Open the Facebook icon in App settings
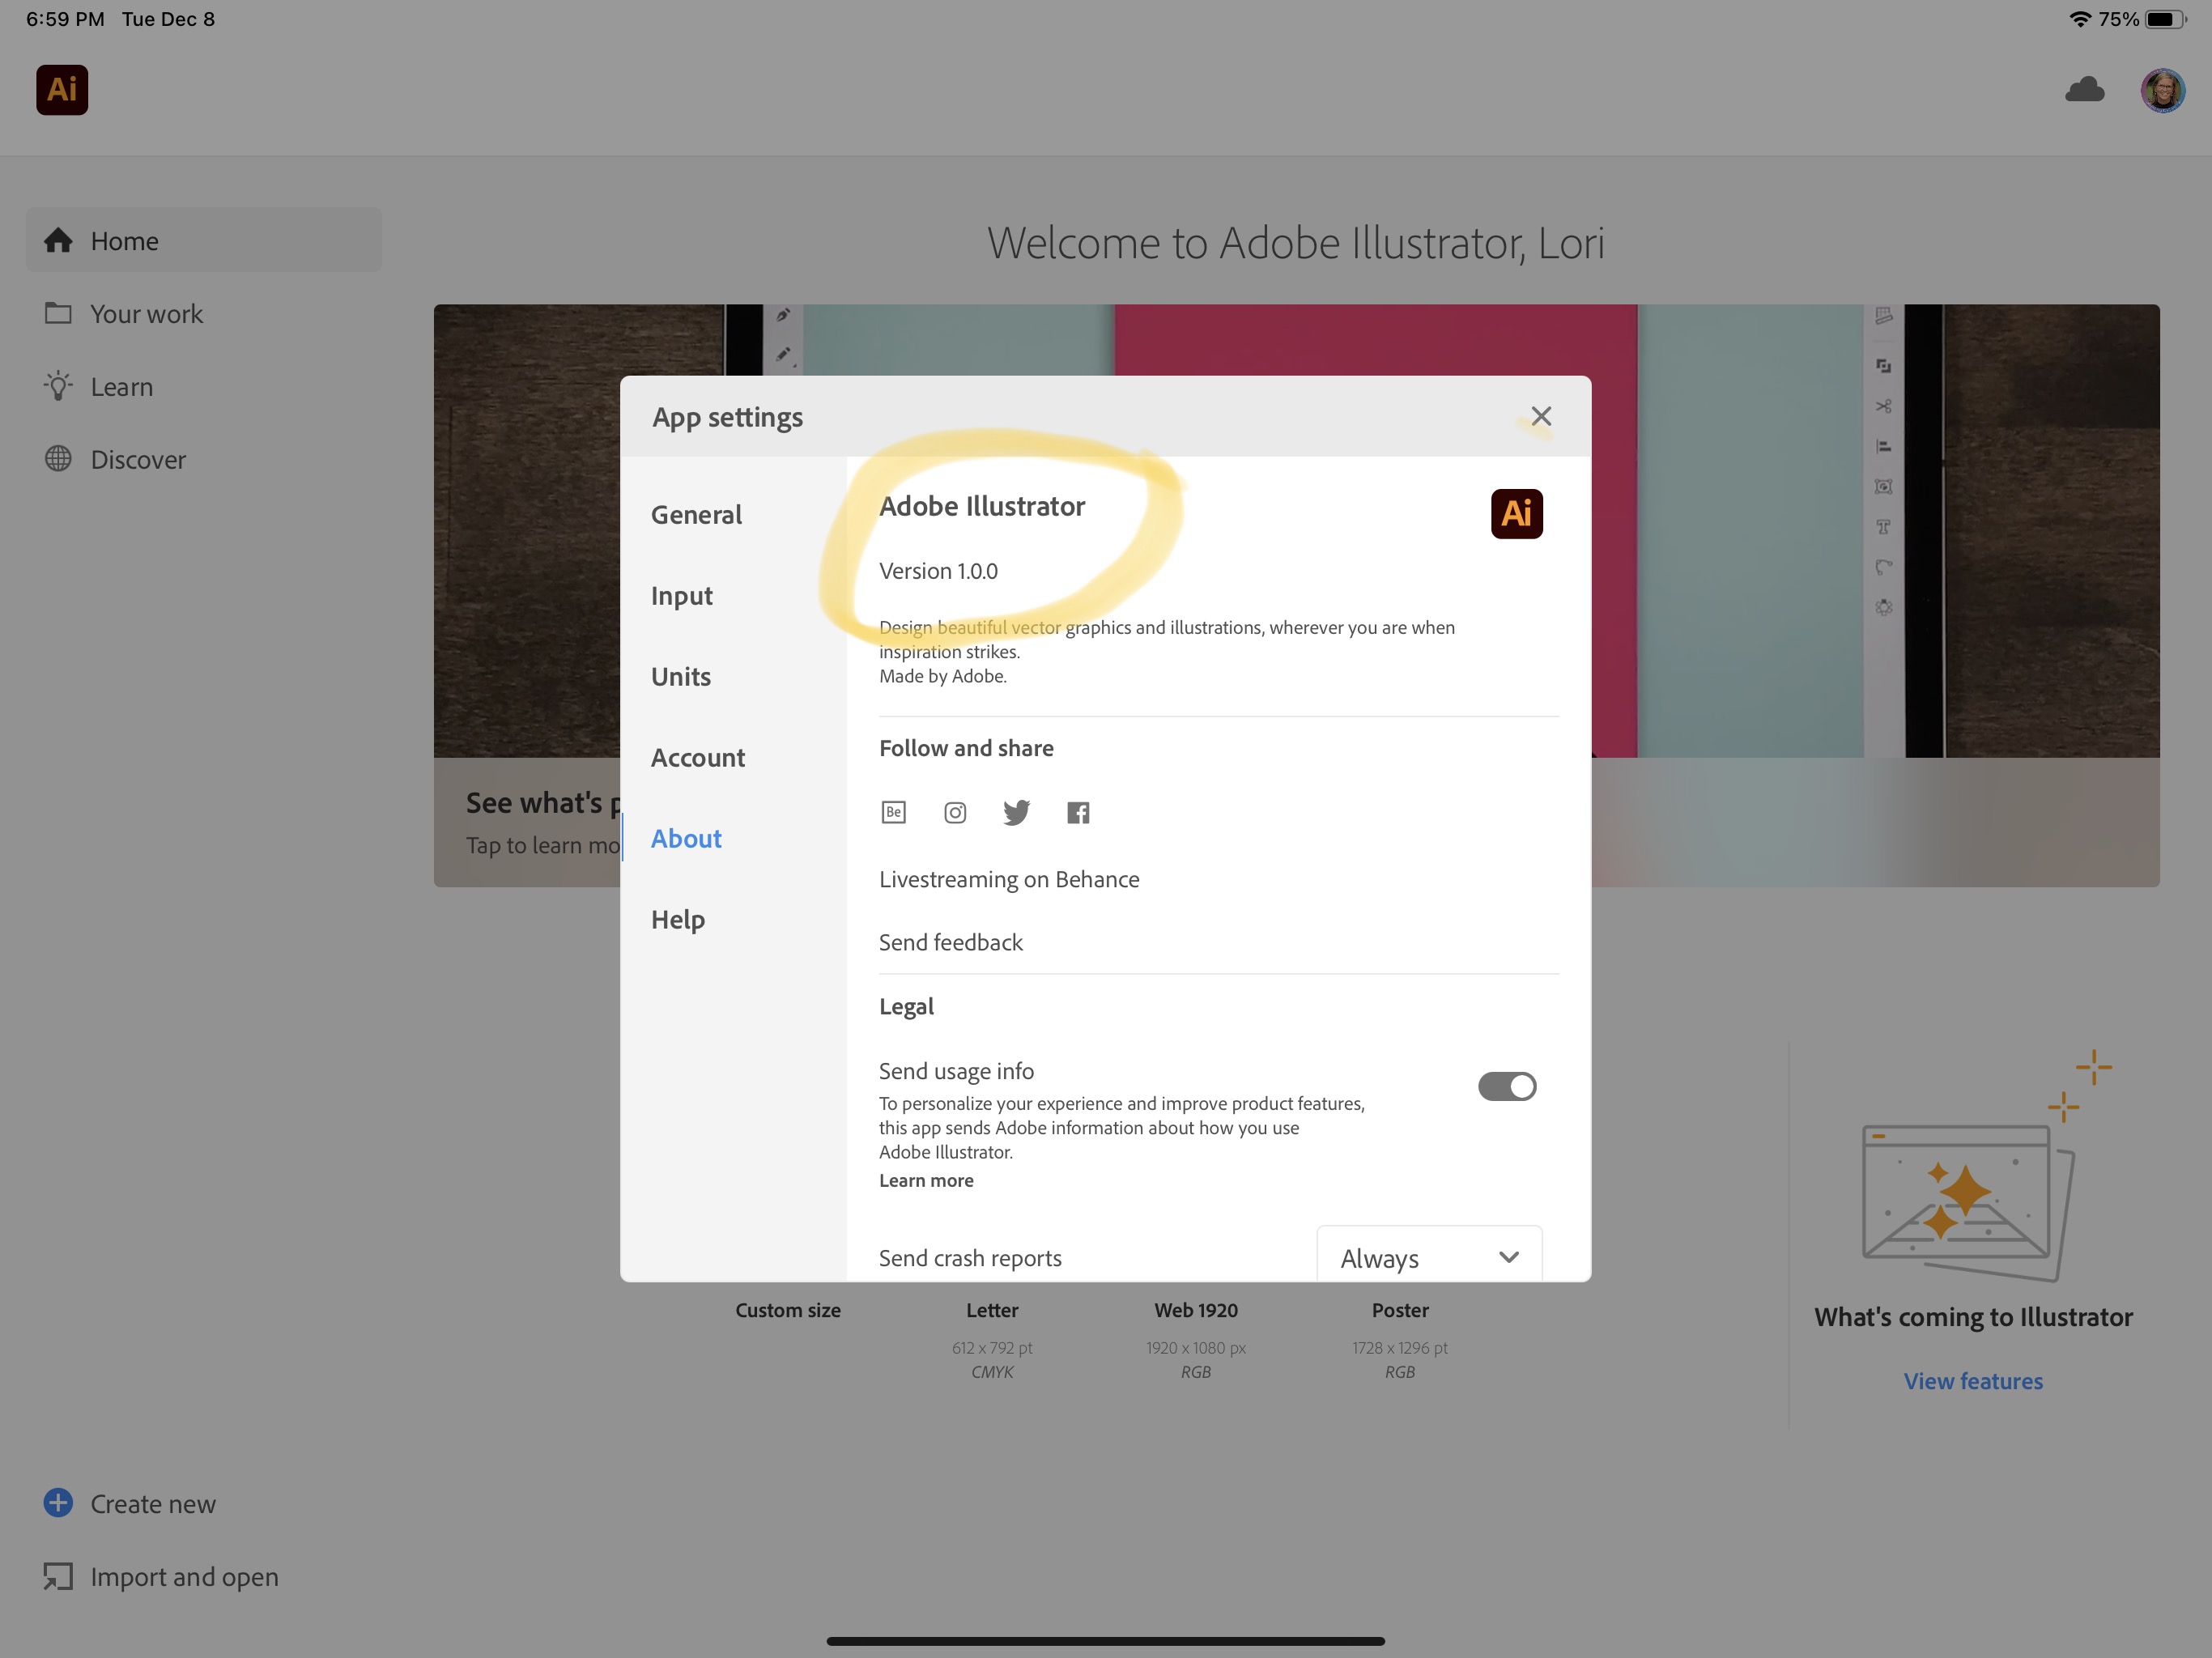2212x1658 pixels. point(1078,812)
